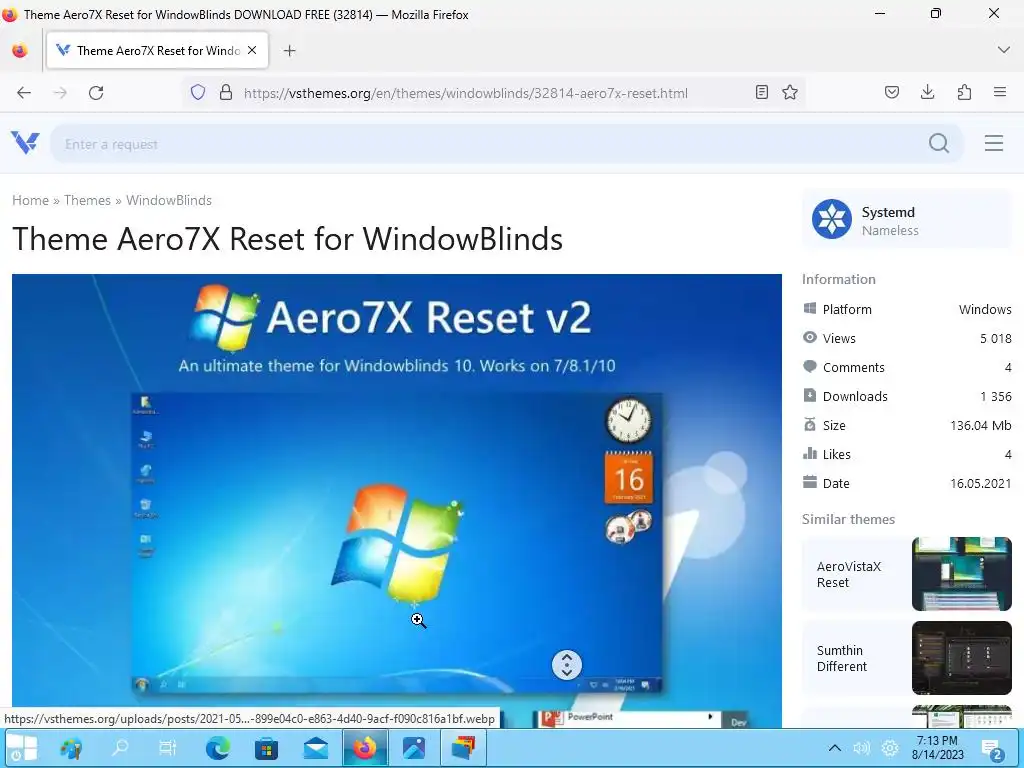Reload the current page
The image size is (1024, 768).
96,93
